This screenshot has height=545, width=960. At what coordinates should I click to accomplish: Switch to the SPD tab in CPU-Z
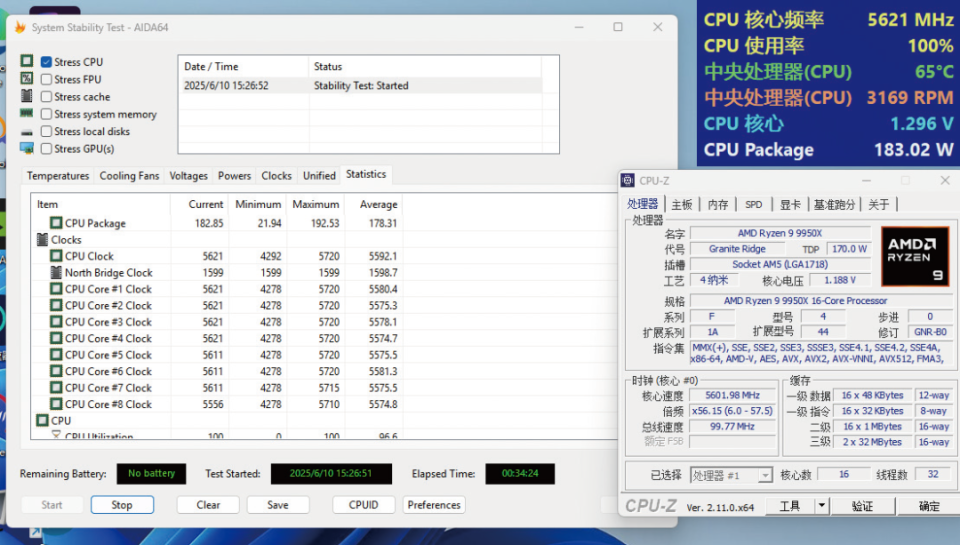(x=753, y=205)
